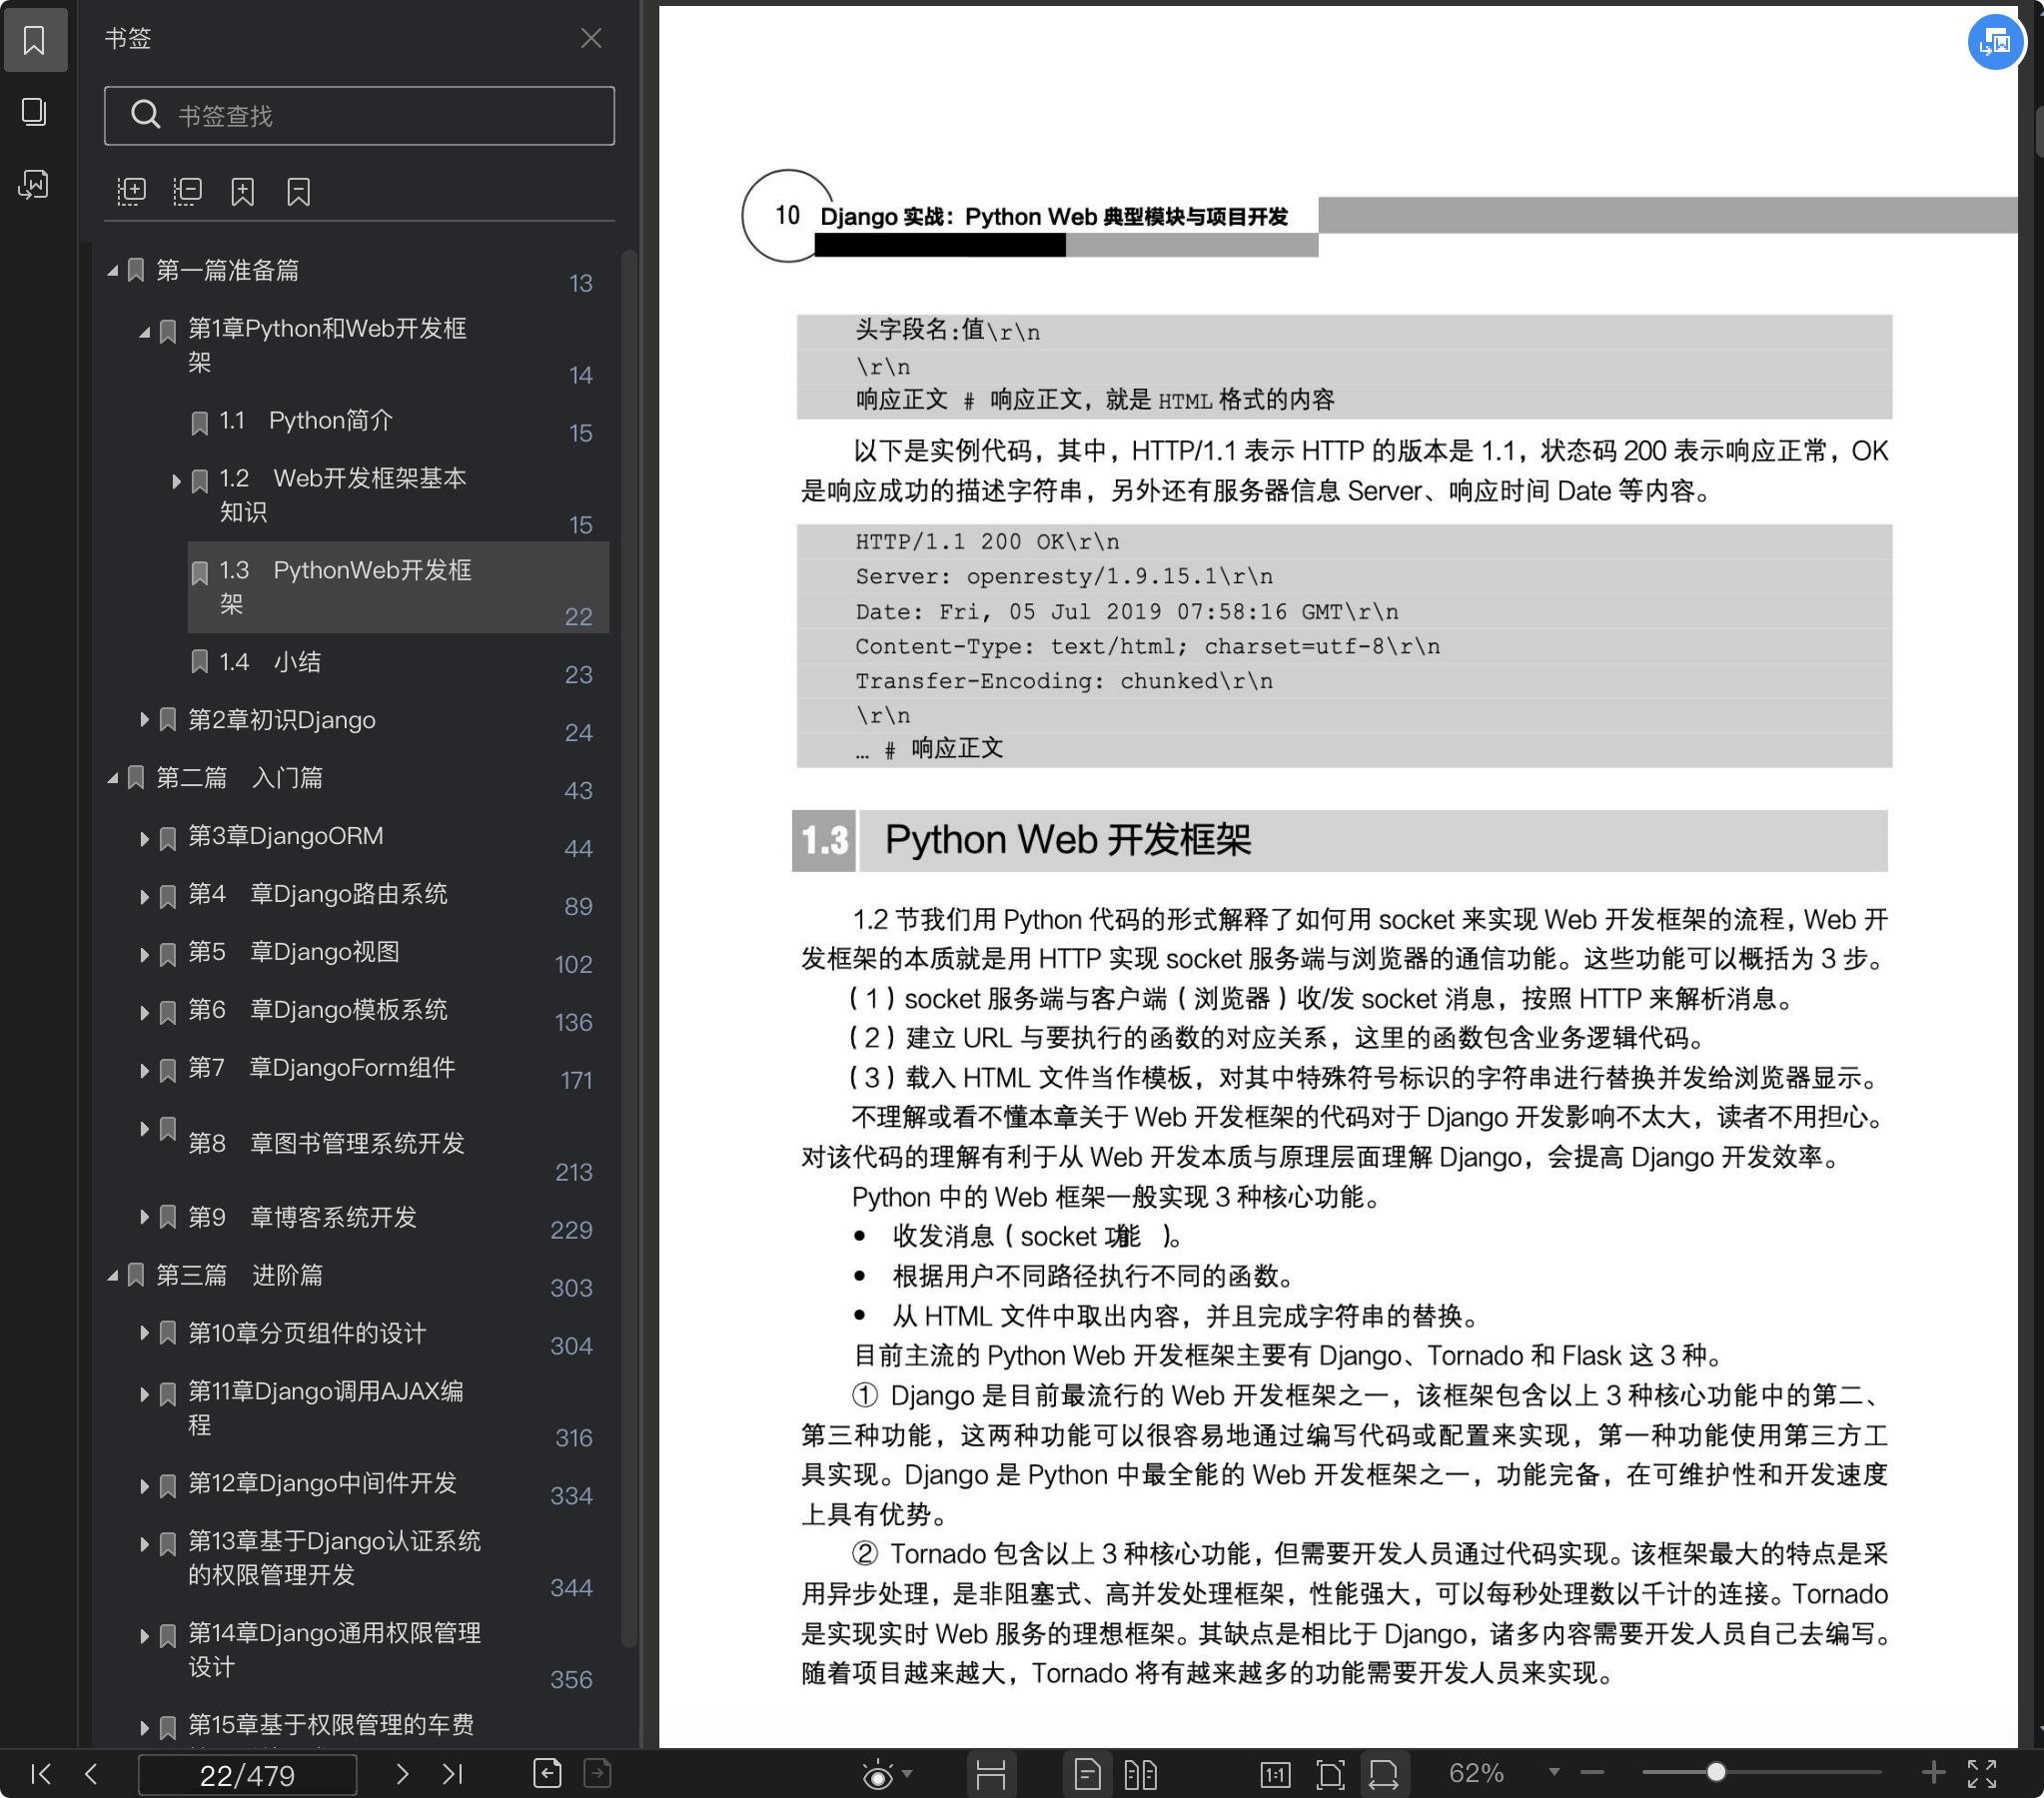Expand 第10章分页组件的设计 bookmark
The width and height of the screenshot is (2044, 1798).
click(x=145, y=1333)
